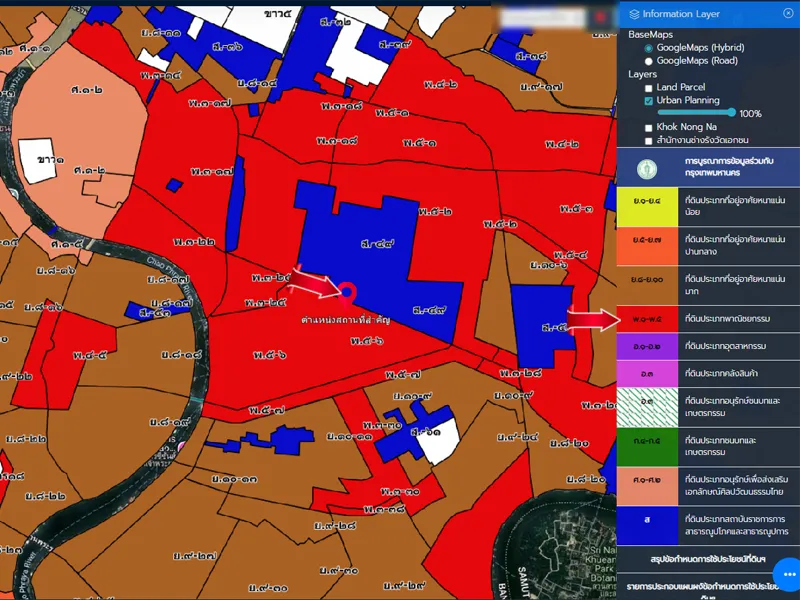The image size is (800, 600).
Task: Click the Bangkok emblem logo in legend header
Action: [x=647, y=166]
